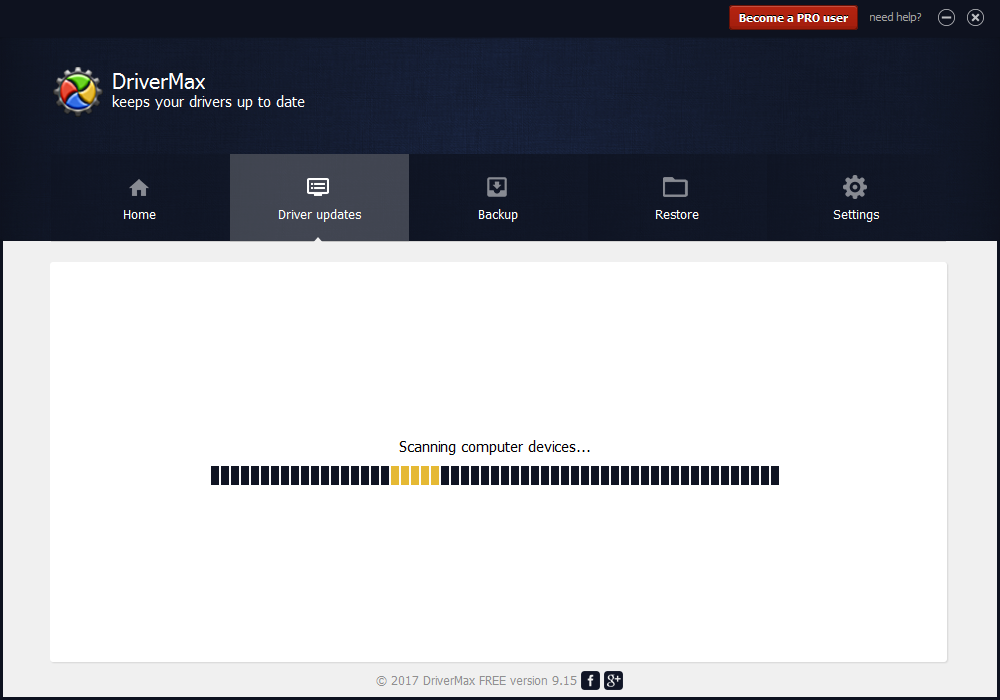Screen dimensions: 1000x700
Task: Switch to the Driver updates tab
Action: [x=319, y=198]
